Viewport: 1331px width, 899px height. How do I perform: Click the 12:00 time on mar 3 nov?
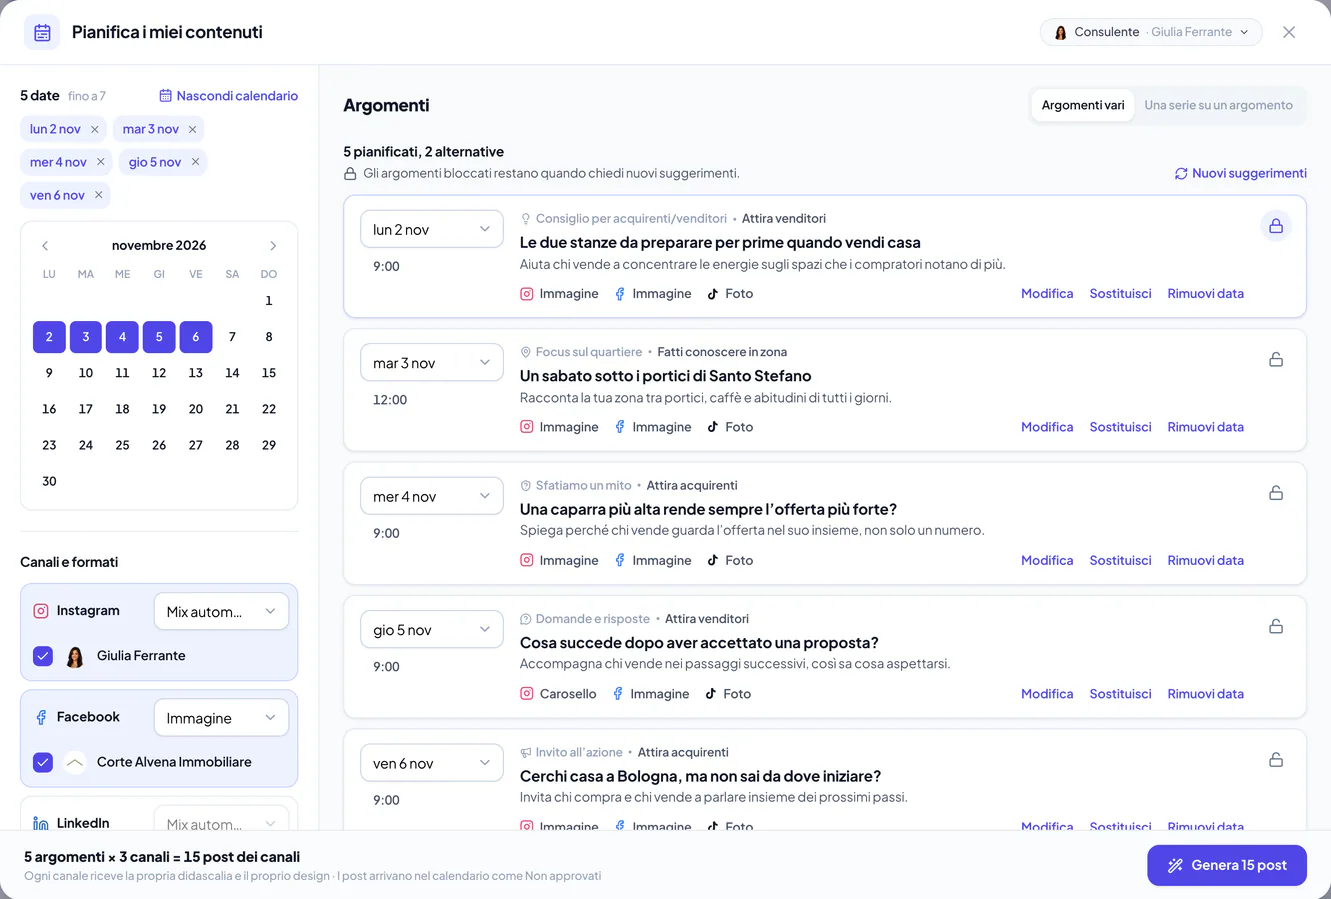point(390,400)
